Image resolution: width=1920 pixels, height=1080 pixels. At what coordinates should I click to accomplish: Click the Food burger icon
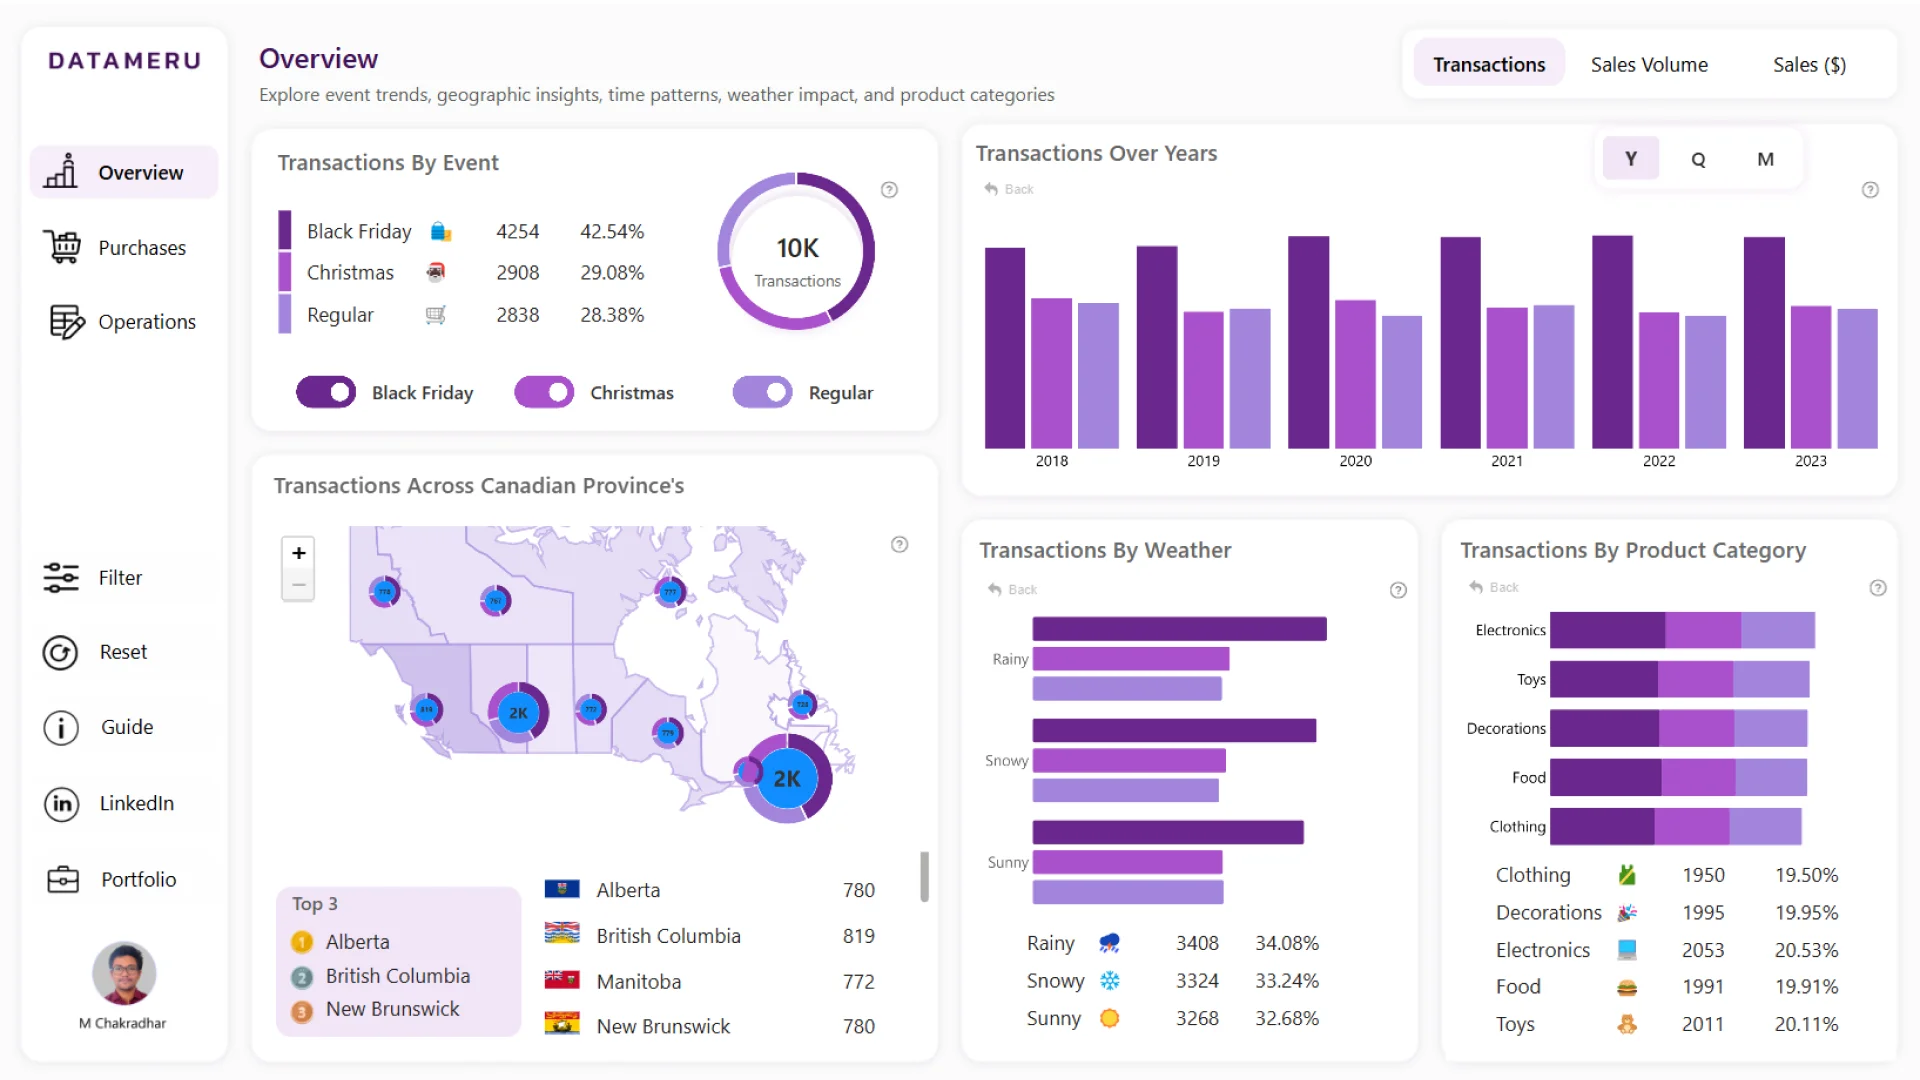(1627, 988)
